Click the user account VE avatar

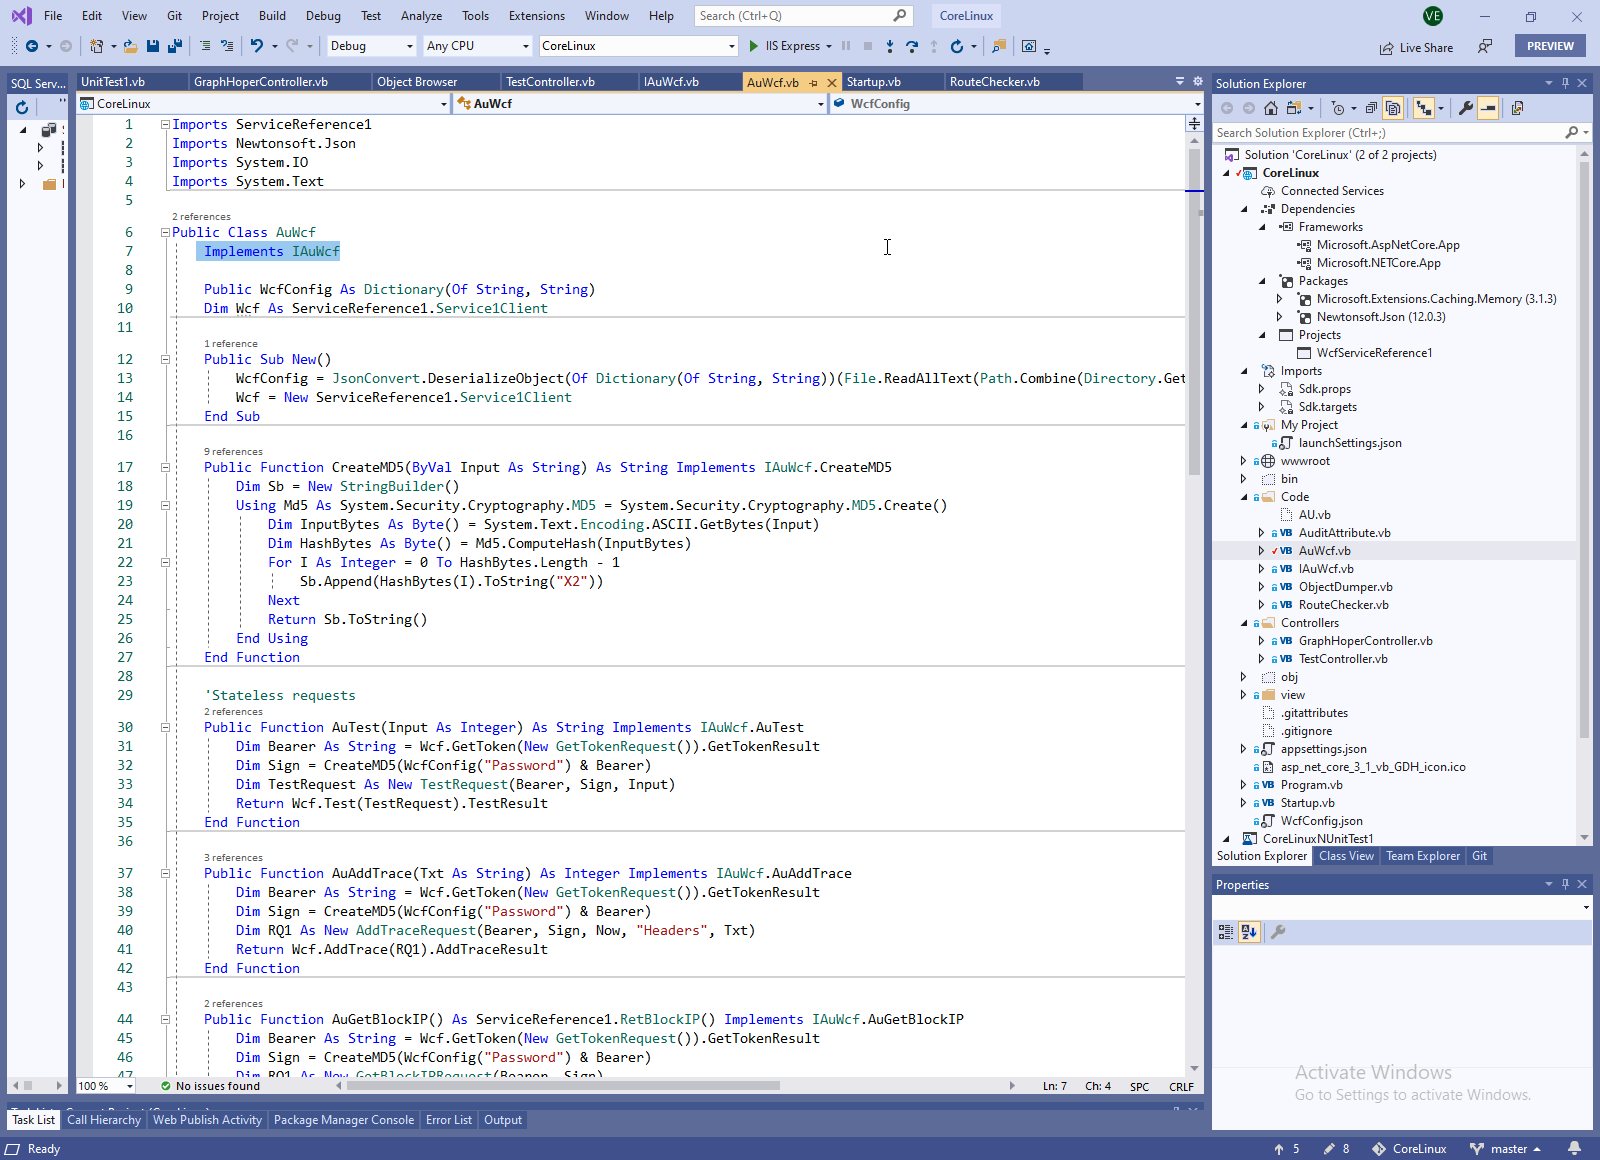tap(1433, 16)
